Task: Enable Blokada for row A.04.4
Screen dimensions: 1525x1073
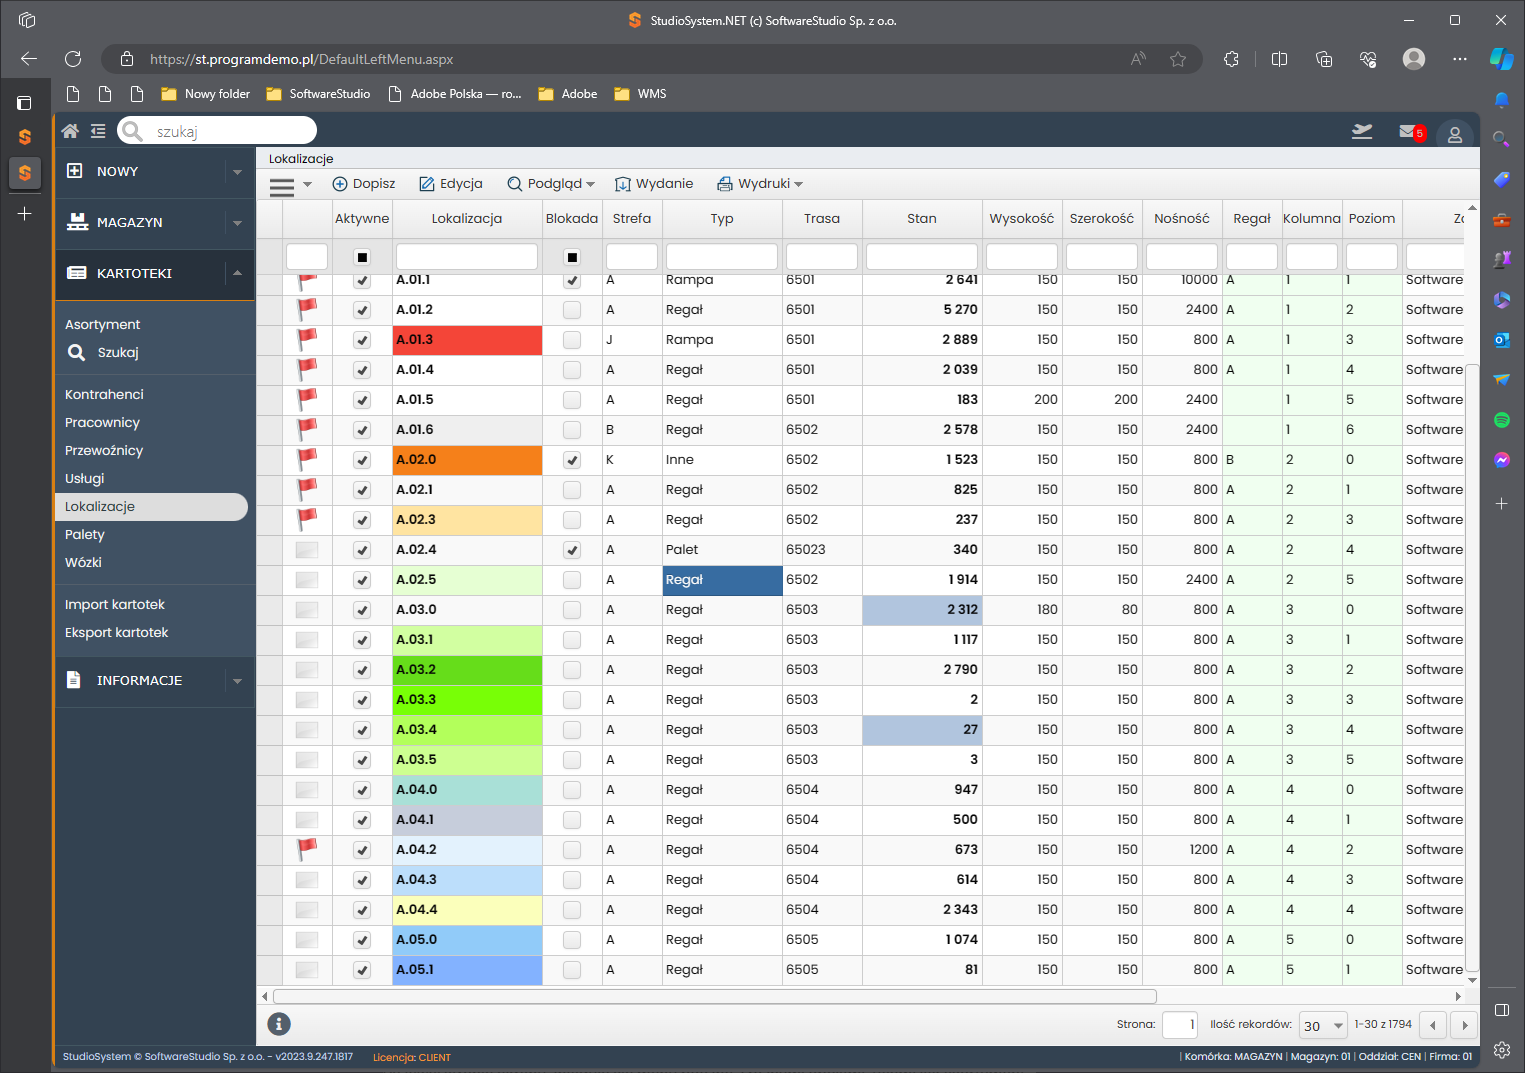Action: (572, 910)
